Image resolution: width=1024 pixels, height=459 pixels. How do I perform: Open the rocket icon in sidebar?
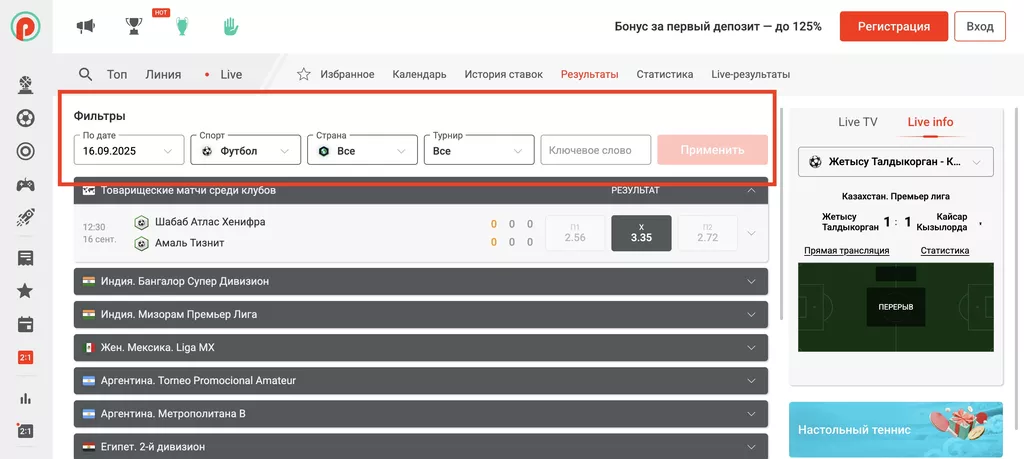coord(26,219)
